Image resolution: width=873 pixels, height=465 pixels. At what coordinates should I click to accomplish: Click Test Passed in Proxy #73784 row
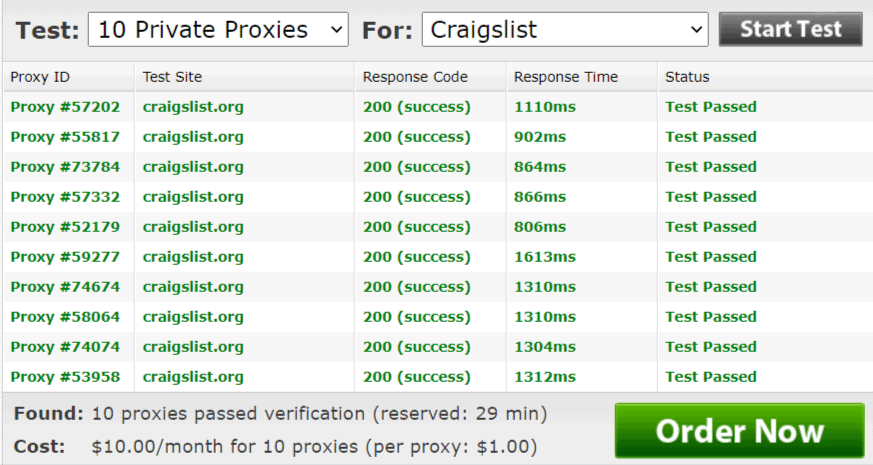point(711,167)
